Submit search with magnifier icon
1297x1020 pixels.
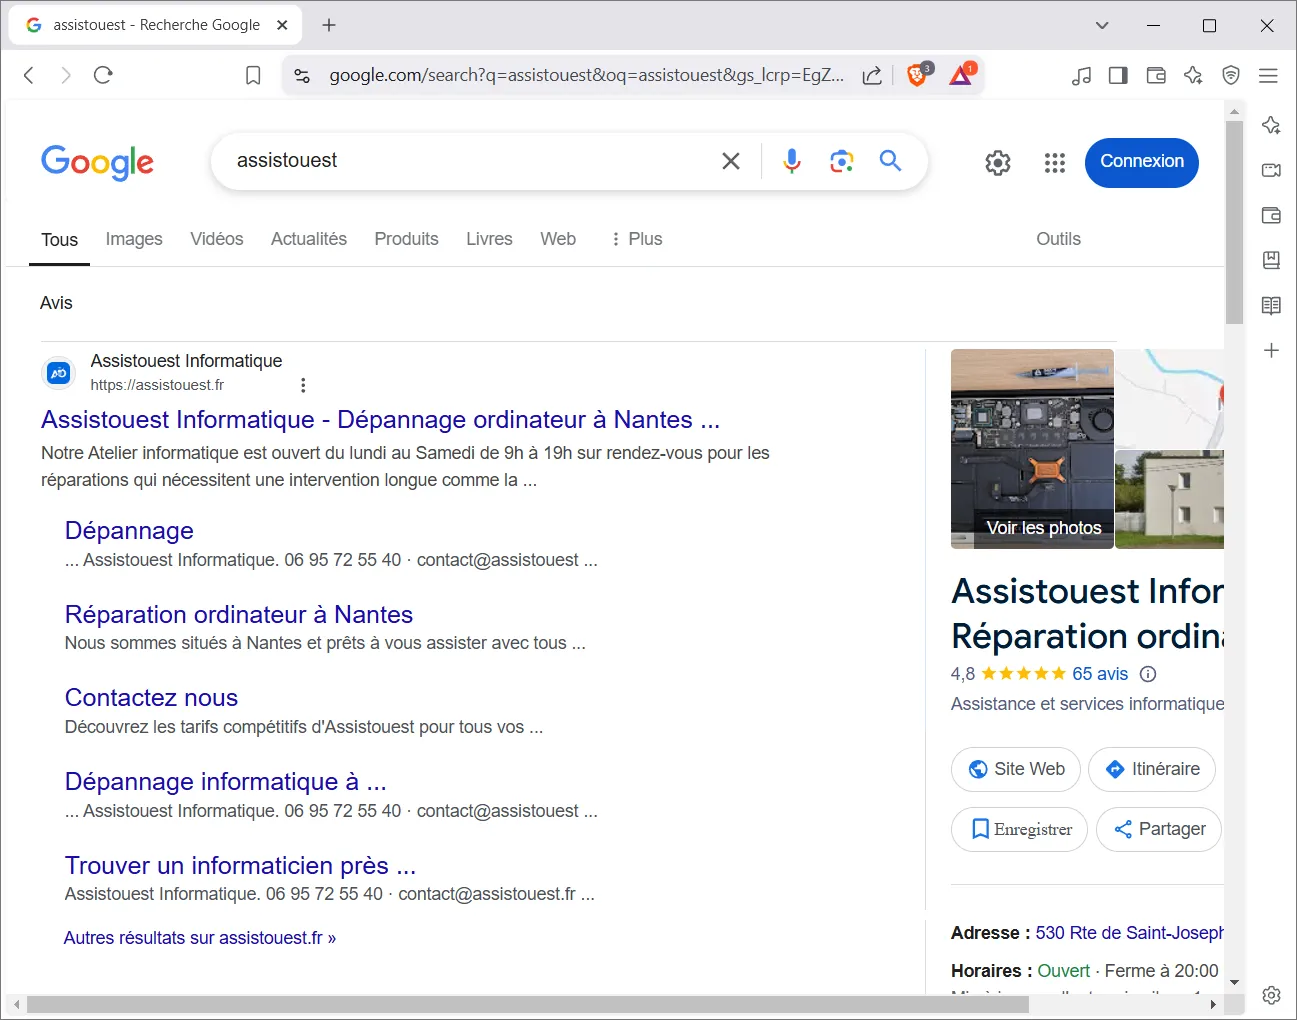pyautogui.click(x=890, y=160)
